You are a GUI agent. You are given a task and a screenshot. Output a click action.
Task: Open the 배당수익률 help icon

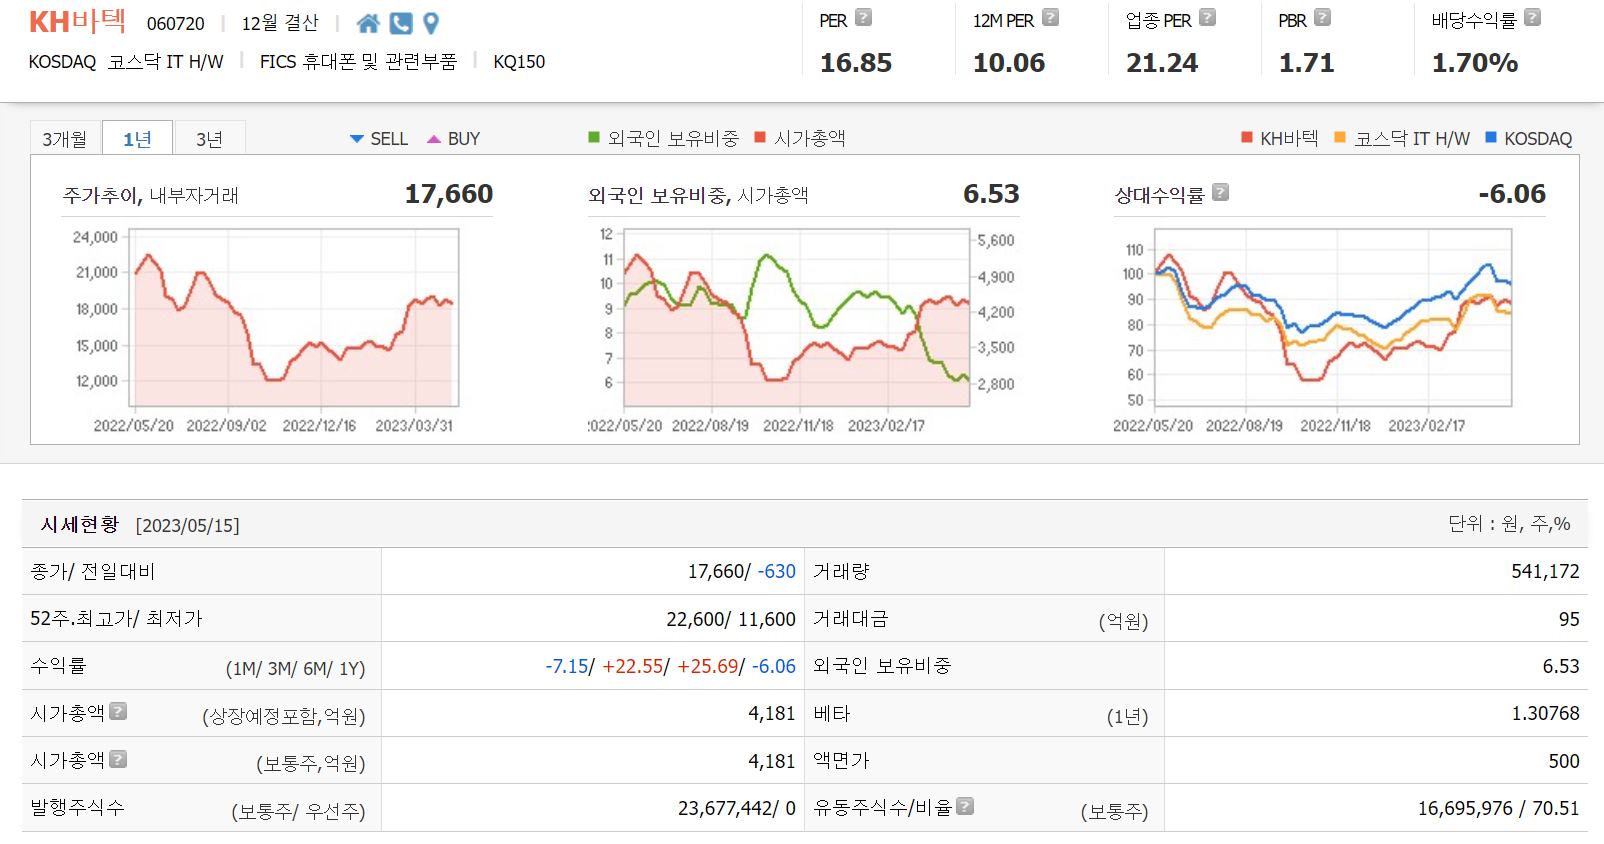pos(1532,17)
